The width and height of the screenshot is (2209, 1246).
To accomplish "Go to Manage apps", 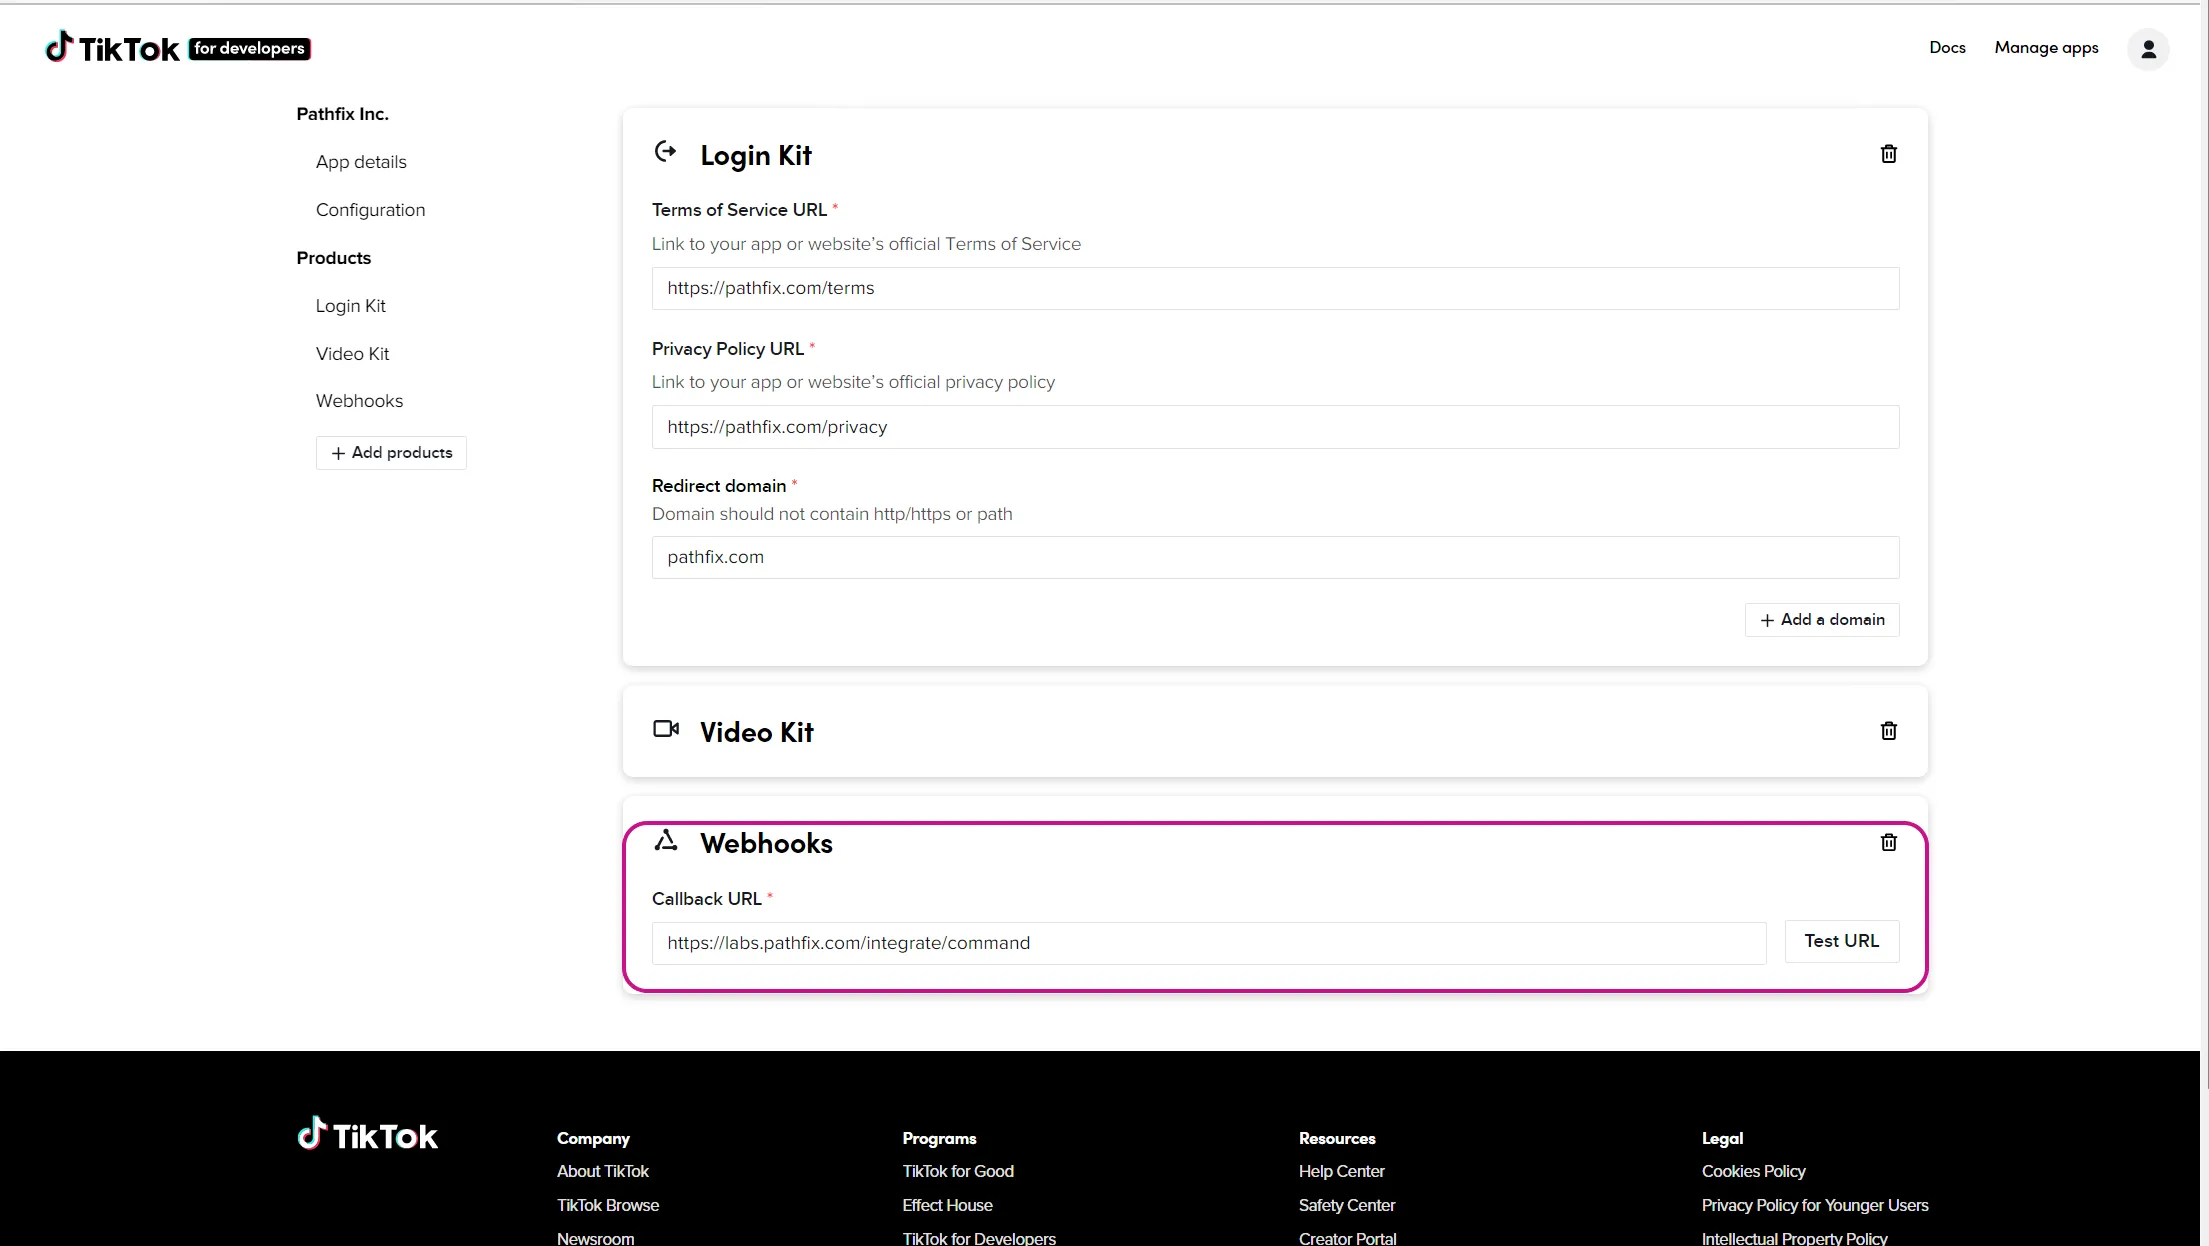I will click(2046, 48).
